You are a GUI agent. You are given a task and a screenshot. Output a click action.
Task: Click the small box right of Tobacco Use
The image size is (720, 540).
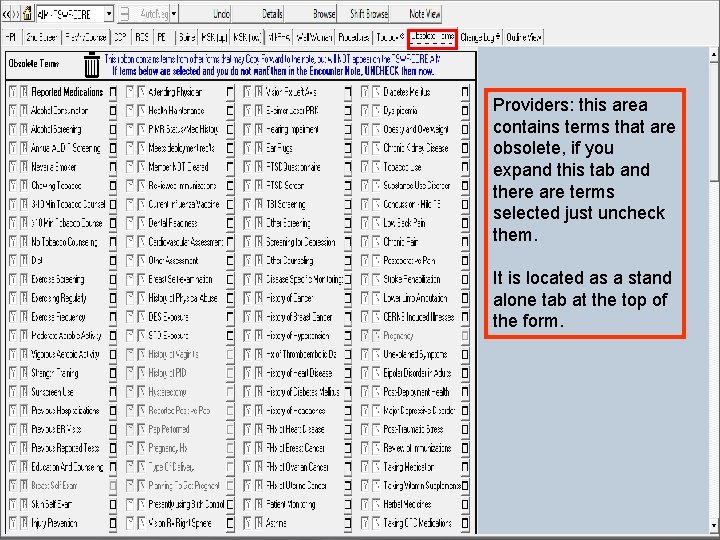point(465,167)
